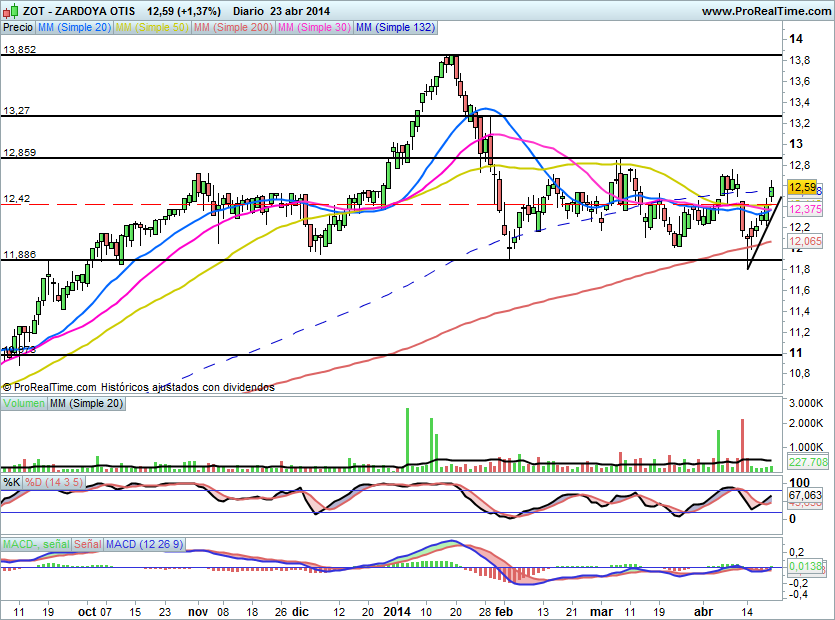
Task: Click the 67,063 stochastic value tag
Action: point(805,495)
